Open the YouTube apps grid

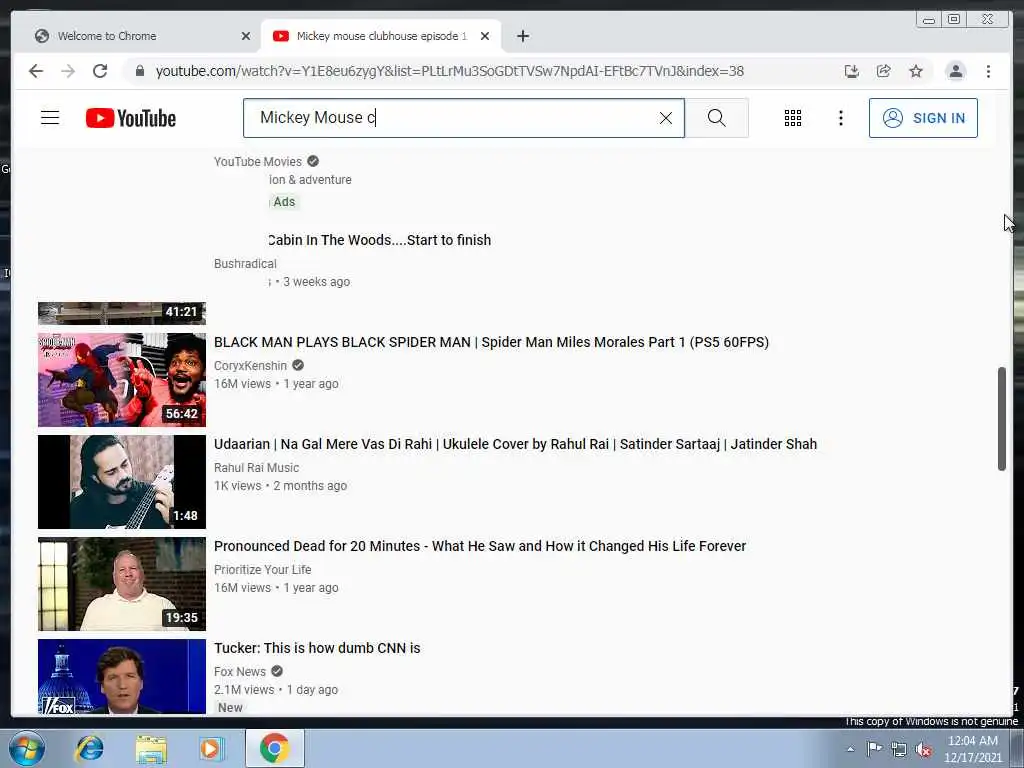[793, 118]
